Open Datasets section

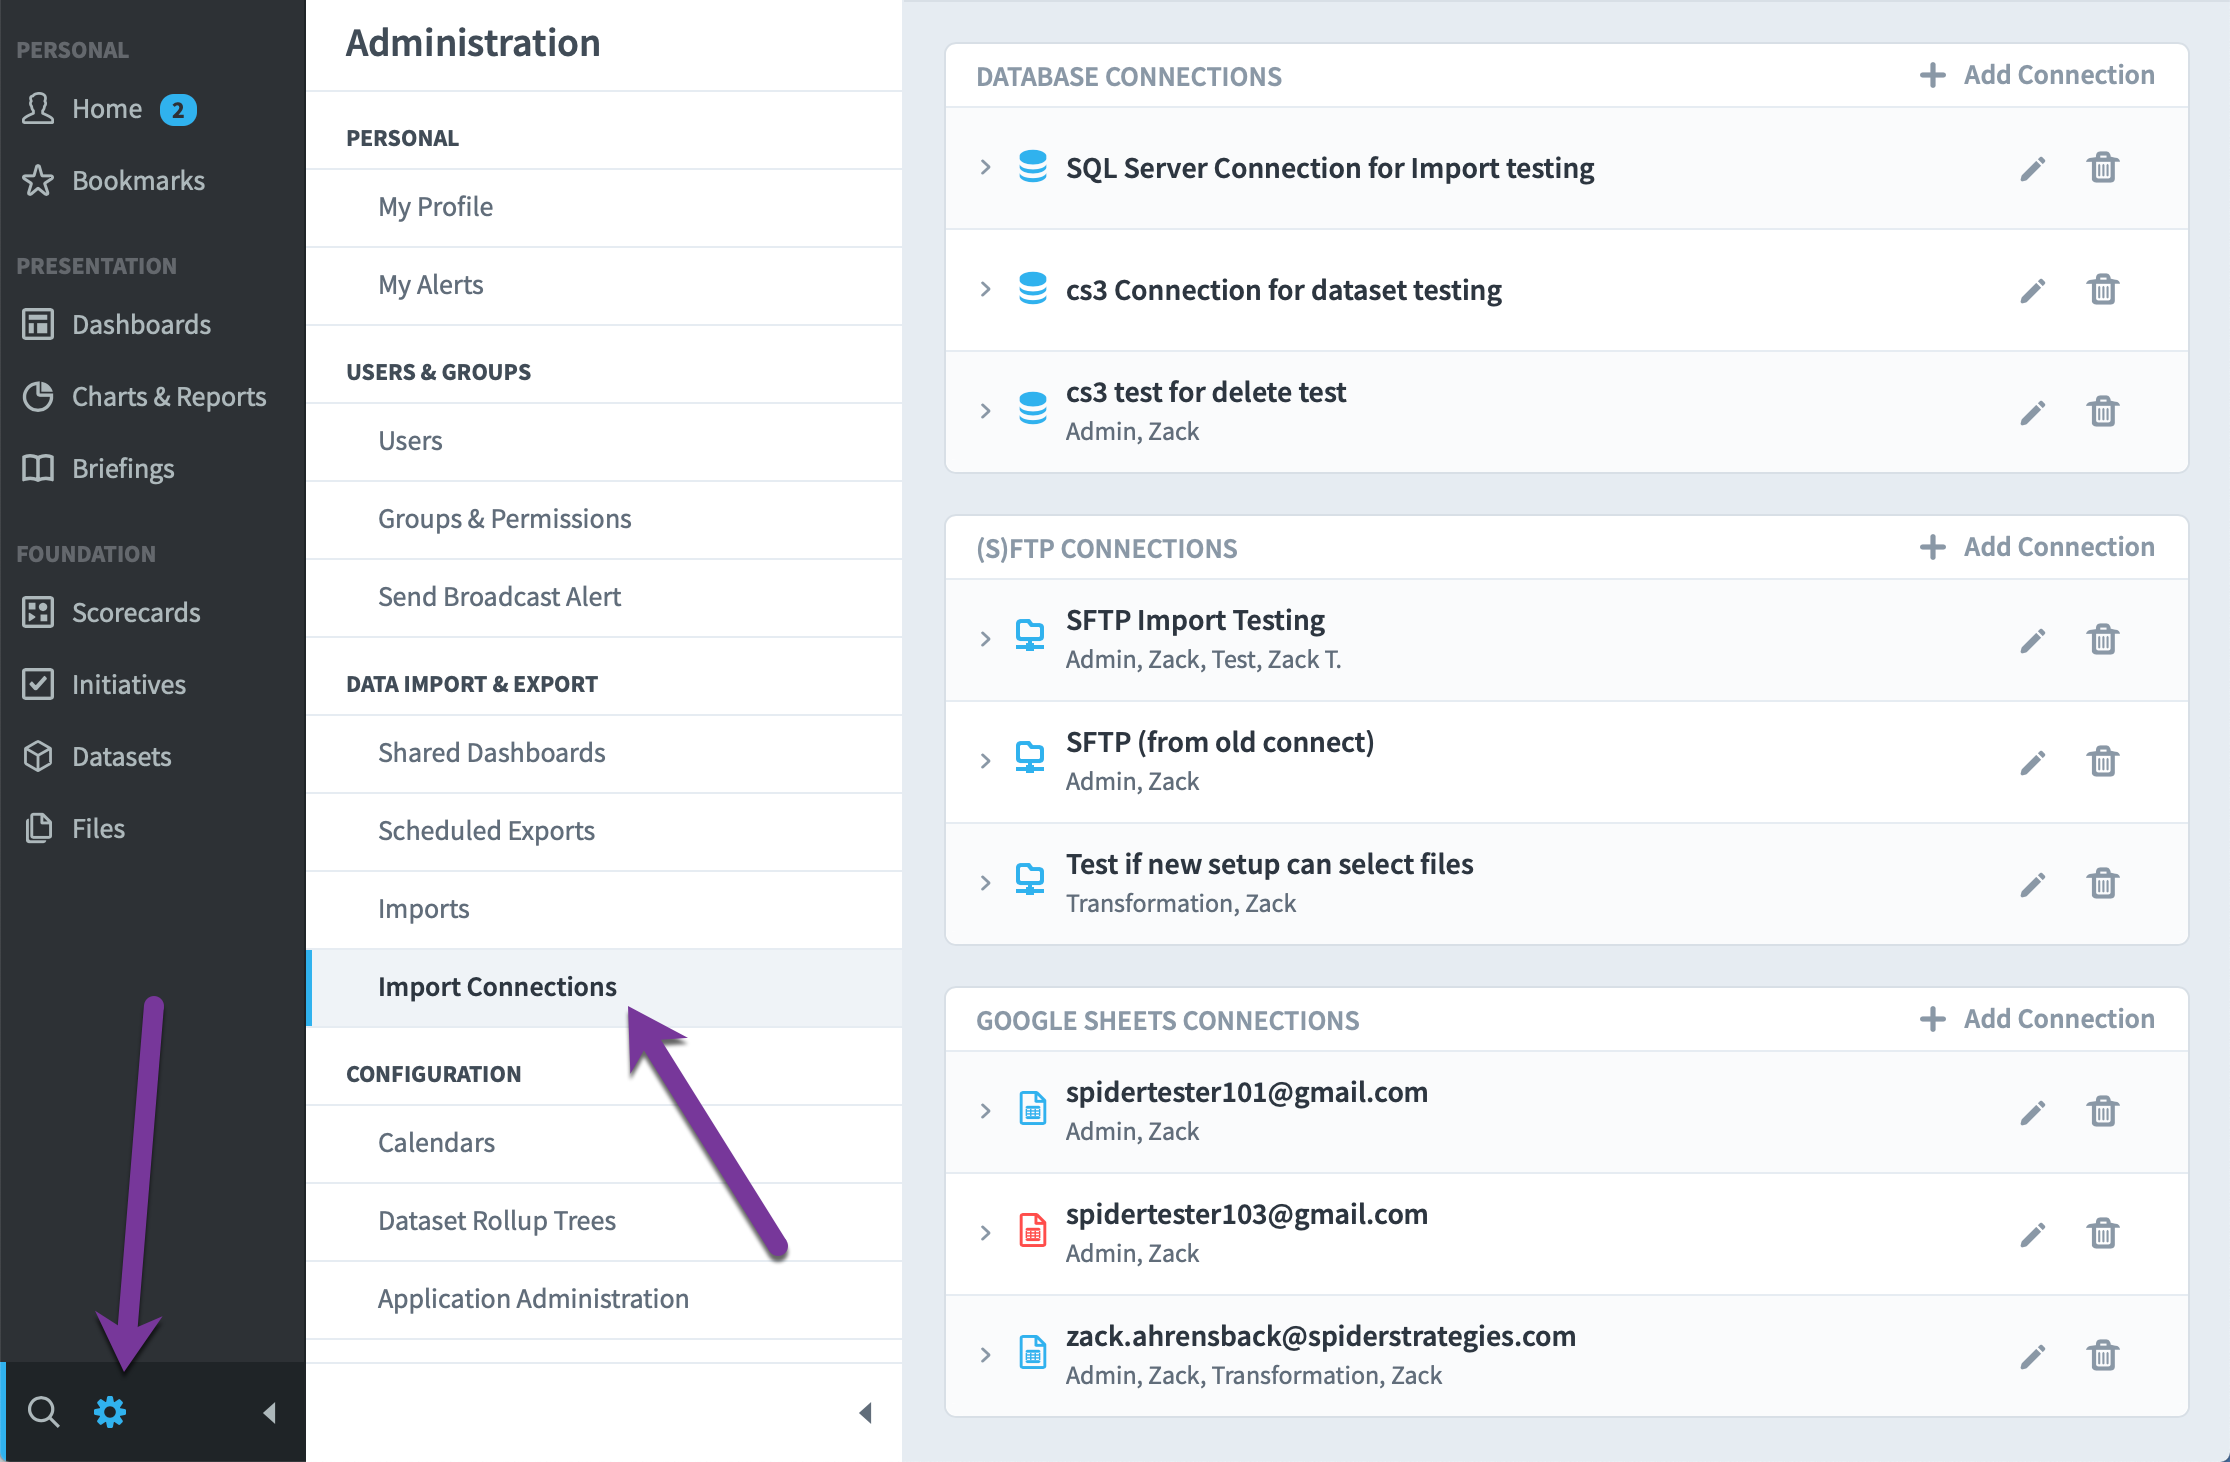[97, 757]
